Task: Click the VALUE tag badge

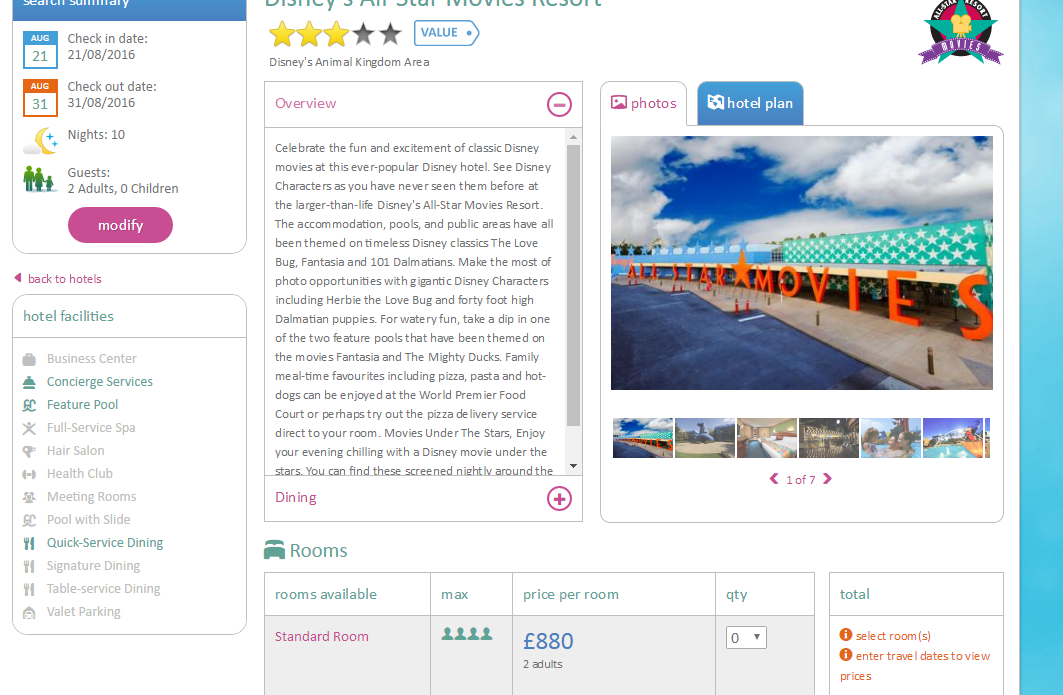Action: click(x=446, y=33)
